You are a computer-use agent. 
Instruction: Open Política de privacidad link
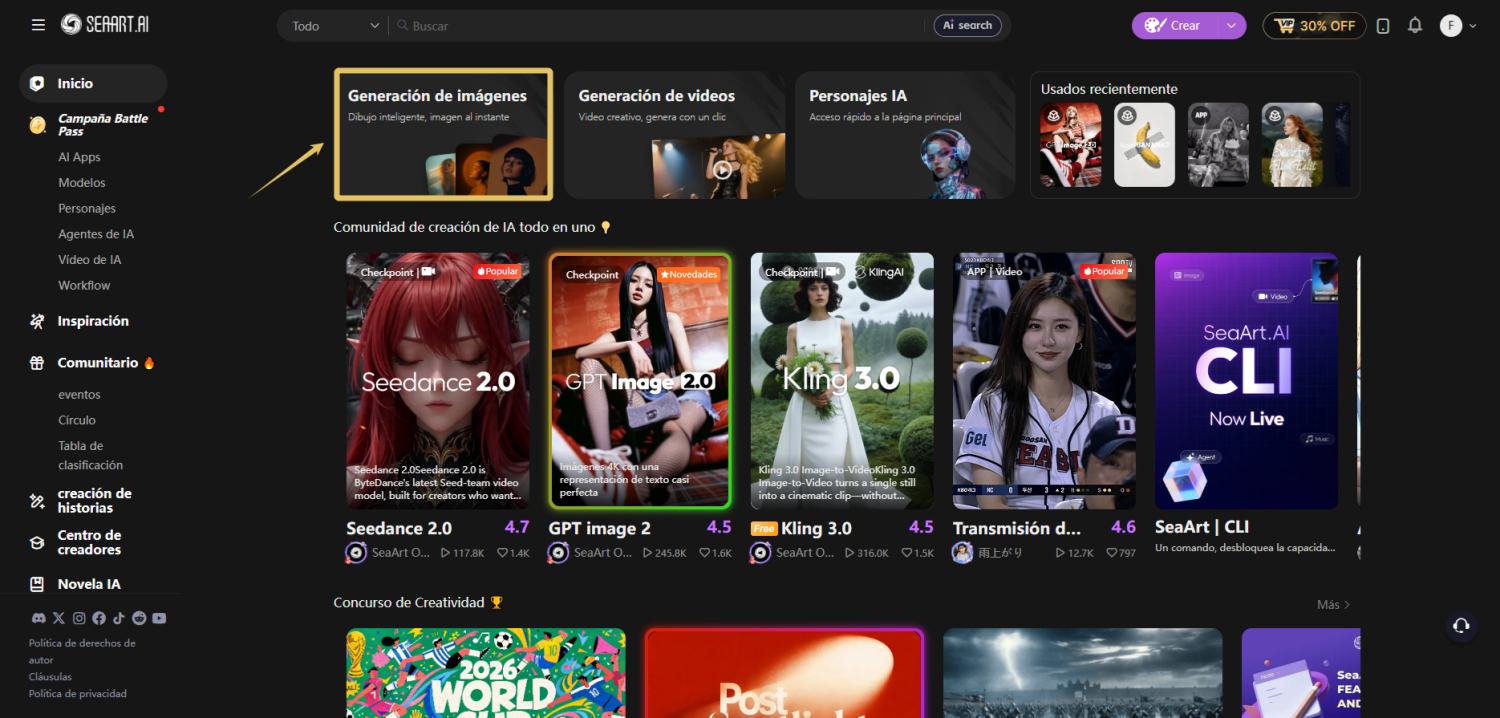pyautogui.click(x=78, y=694)
